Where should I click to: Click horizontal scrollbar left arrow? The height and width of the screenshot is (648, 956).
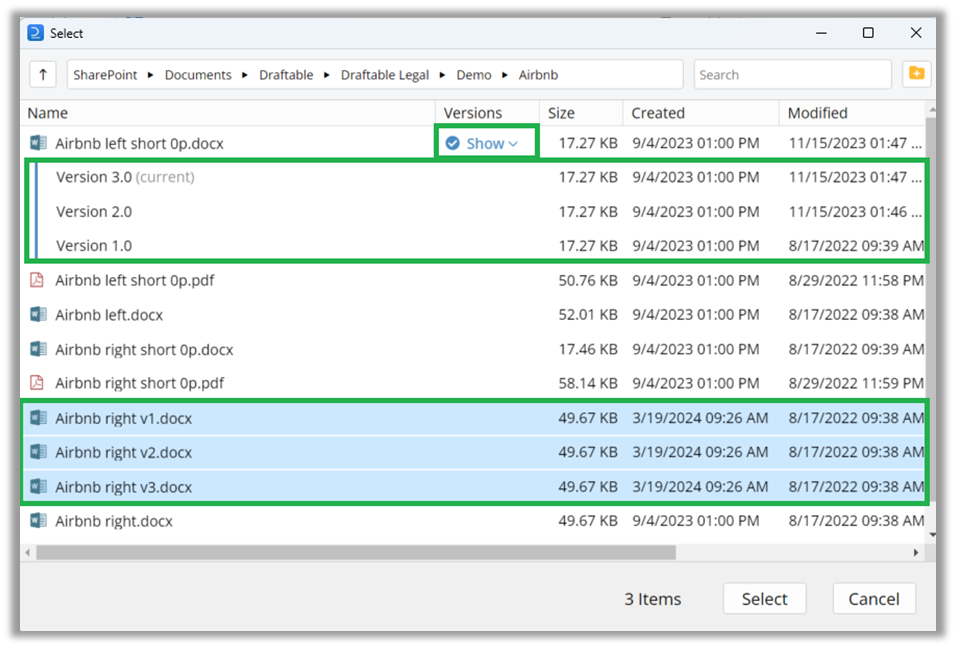coord(27,552)
